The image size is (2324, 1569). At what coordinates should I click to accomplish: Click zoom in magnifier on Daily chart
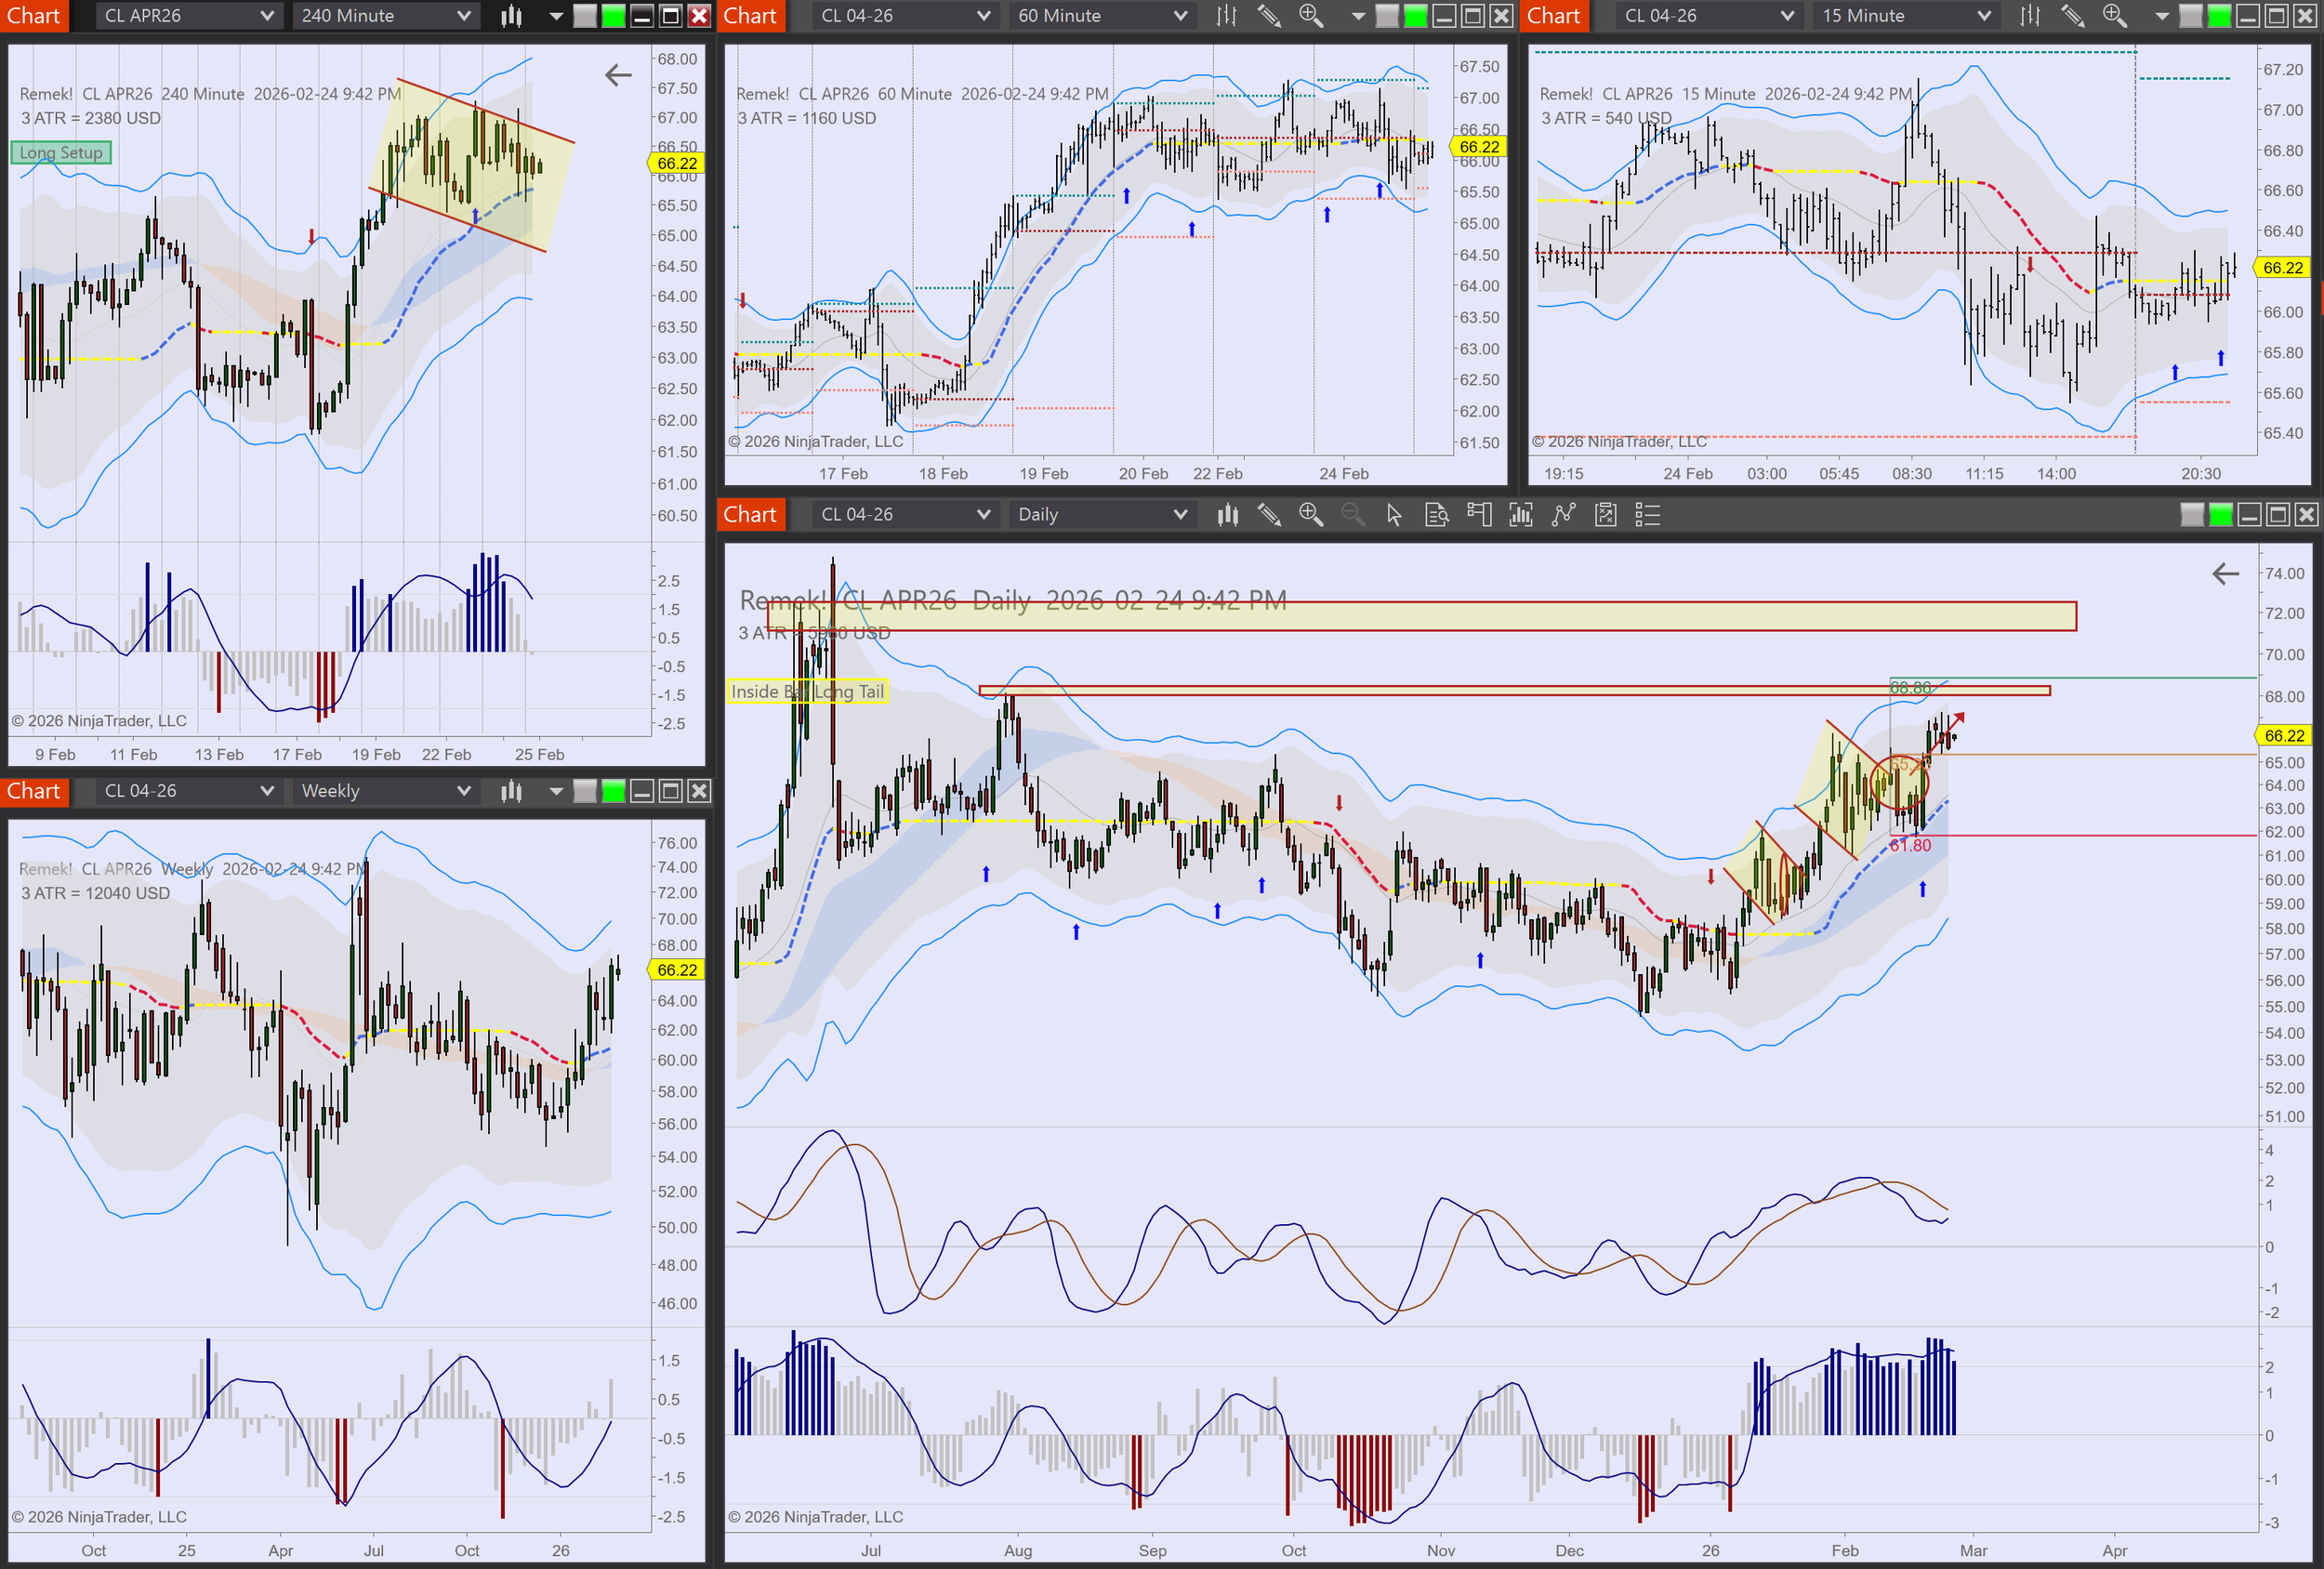1310,515
